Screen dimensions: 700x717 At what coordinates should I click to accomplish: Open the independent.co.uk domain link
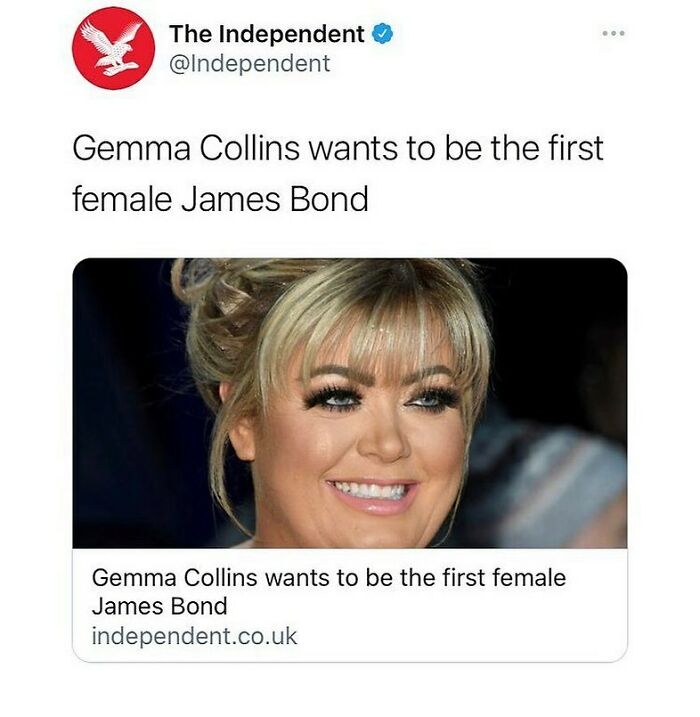194,636
